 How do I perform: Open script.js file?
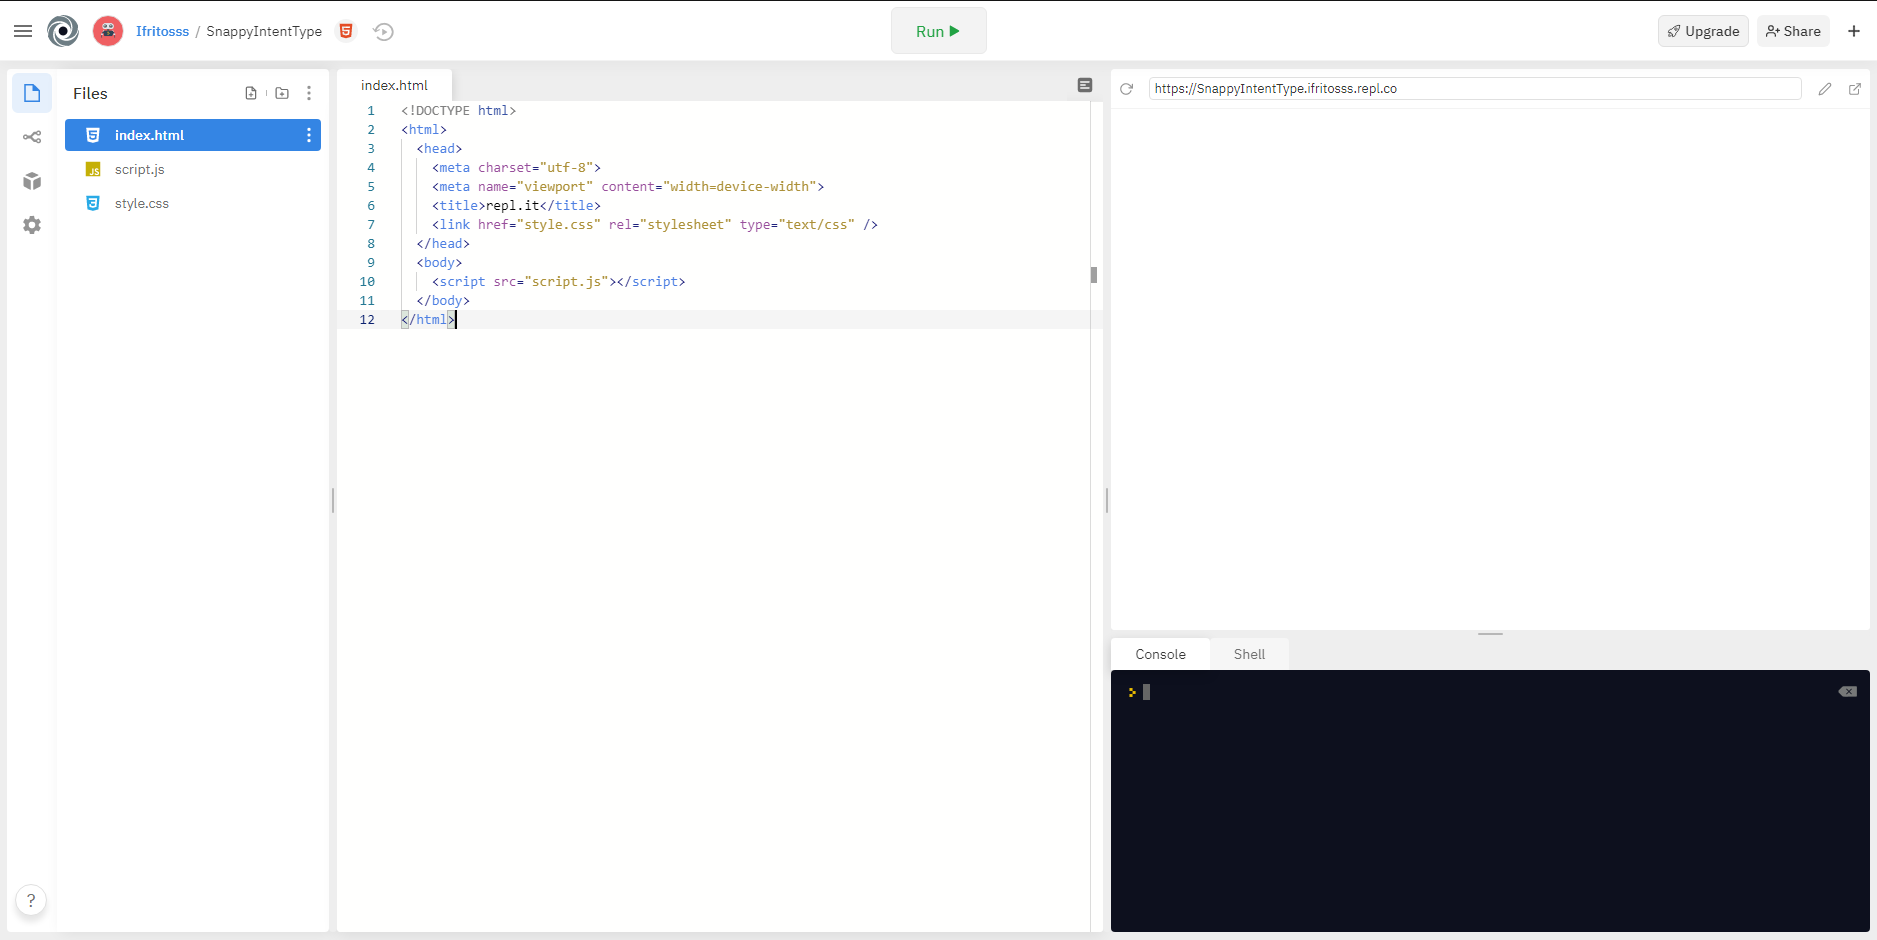[x=193, y=169]
